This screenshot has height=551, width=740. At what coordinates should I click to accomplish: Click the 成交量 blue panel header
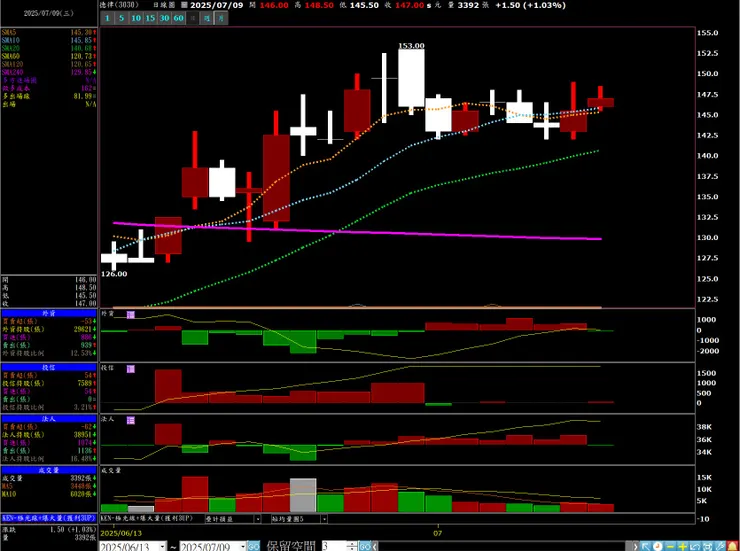(x=49, y=470)
